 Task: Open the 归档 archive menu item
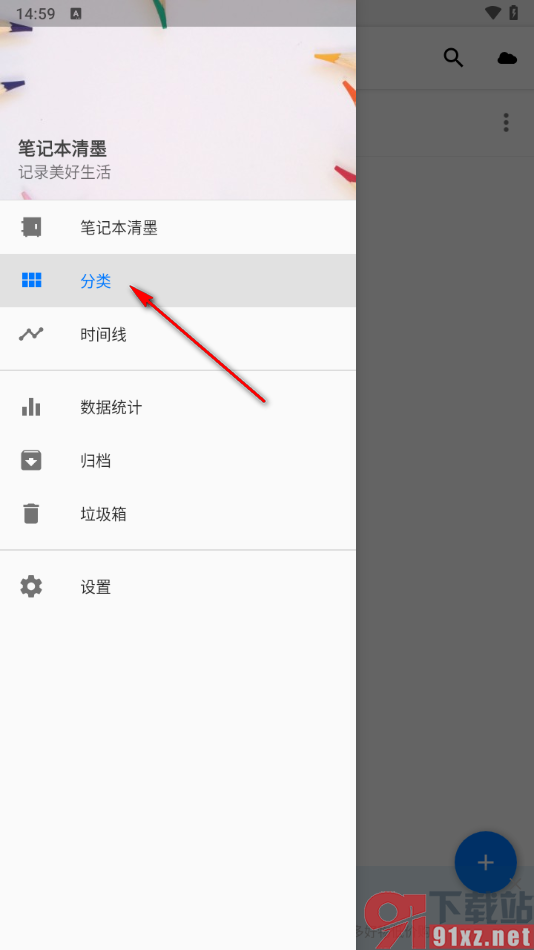pyautogui.click(x=178, y=460)
